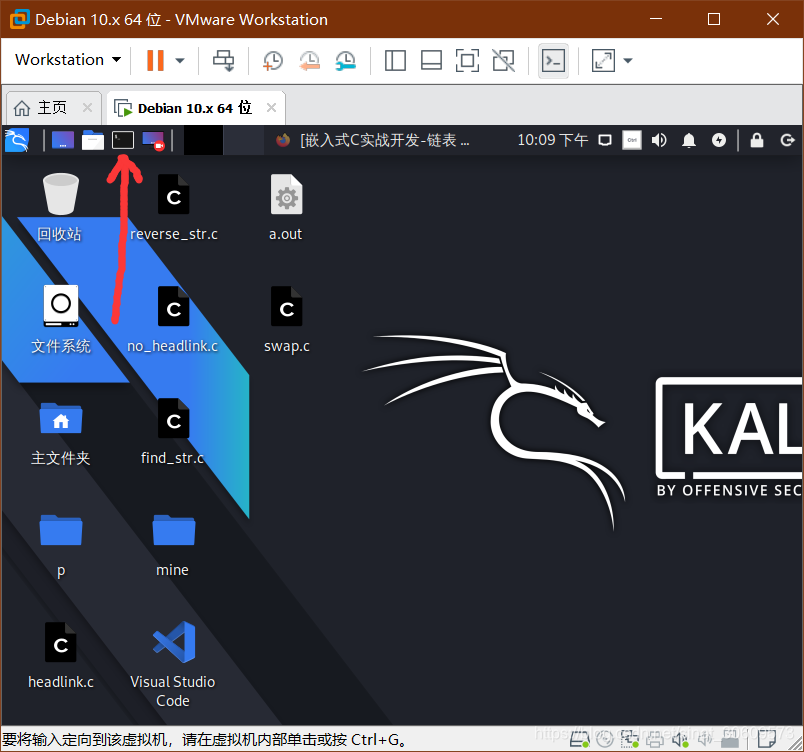This screenshot has height=752, width=804.
Task: Open the Kali applications menu
Action: coord(17,140)
